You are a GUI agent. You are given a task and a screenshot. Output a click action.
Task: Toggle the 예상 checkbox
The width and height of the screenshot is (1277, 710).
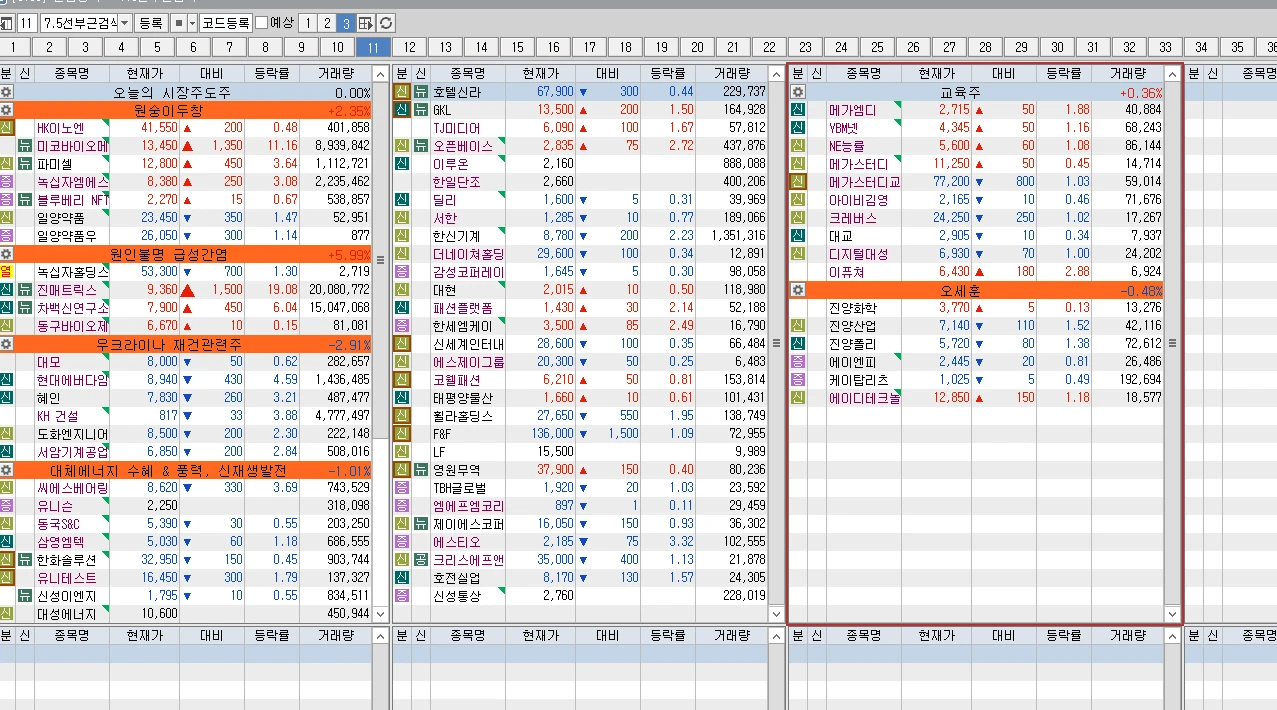pyautogui.click(x=262, y=22)
